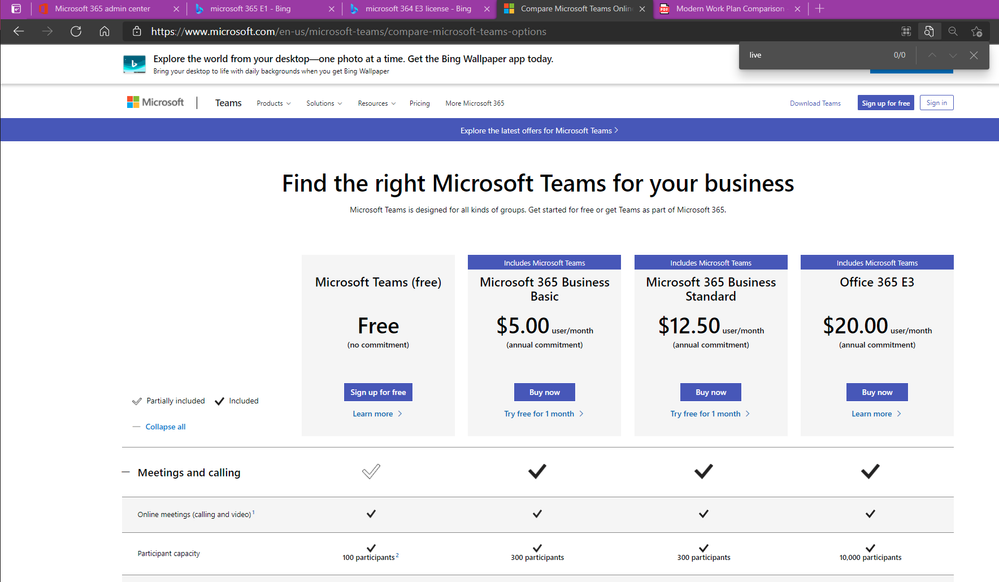Click Sign up for free under Teams free
This screenshot has width=999, height=582.
[x=378, y=392]
